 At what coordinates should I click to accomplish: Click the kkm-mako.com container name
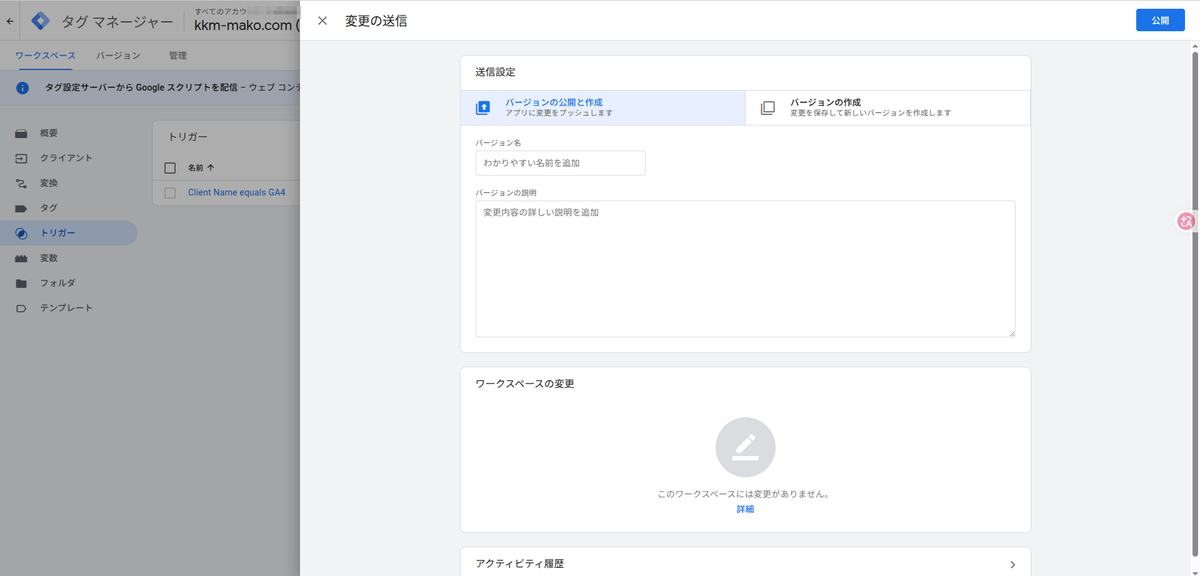247,27
